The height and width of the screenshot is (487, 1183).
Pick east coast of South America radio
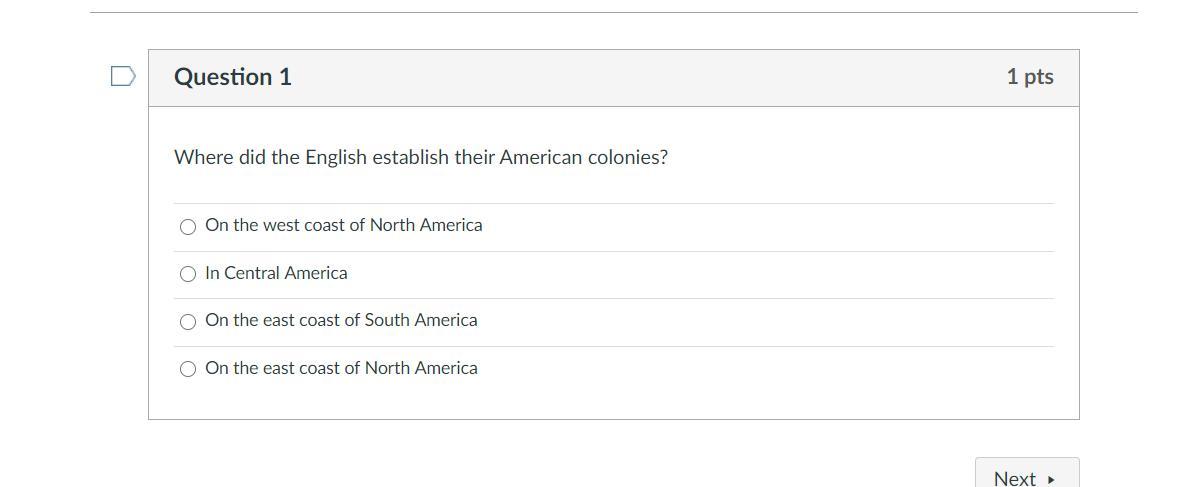click(x=188, y=322)
